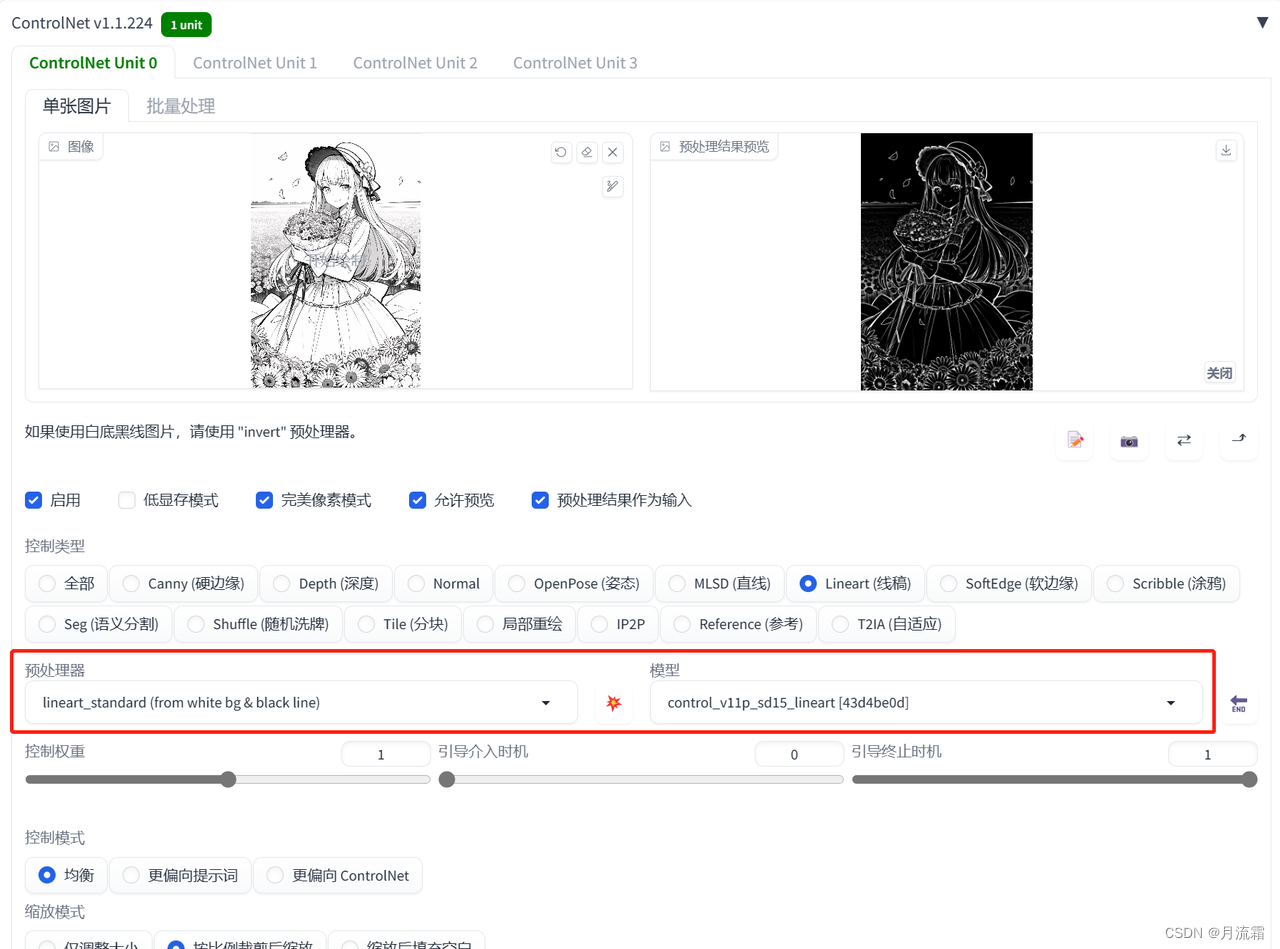The height and width of the screenshot is (949, 1280).
Task: Click the mirror webcam swap arrows icon
Action: click(x=1184, y=440)
